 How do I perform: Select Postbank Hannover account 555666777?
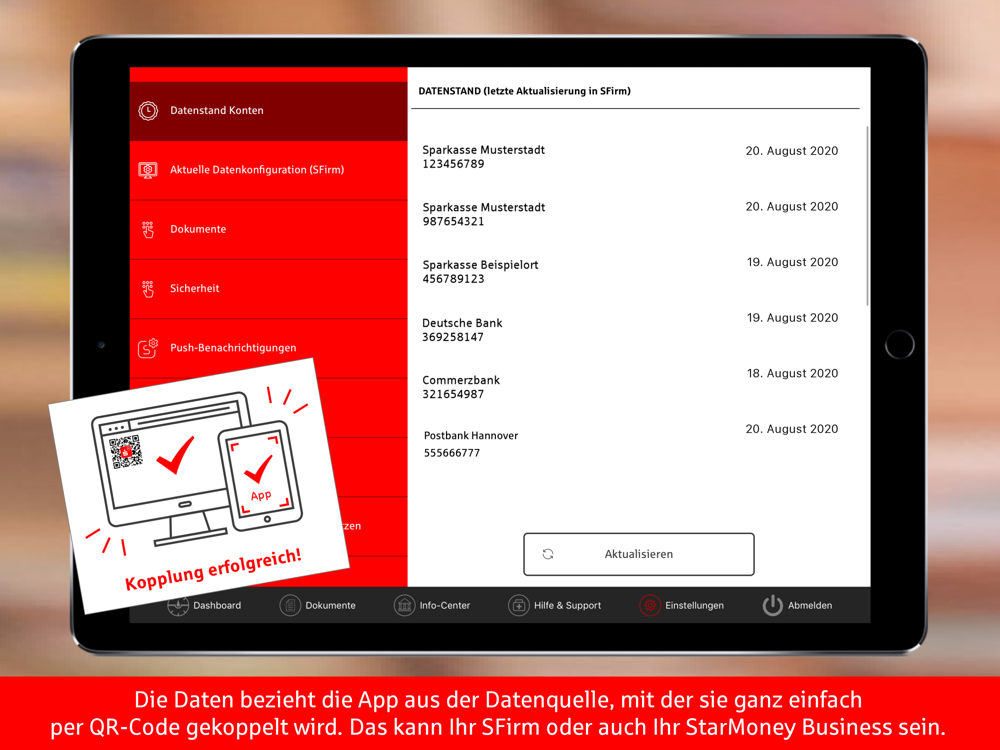coord(630,443)
